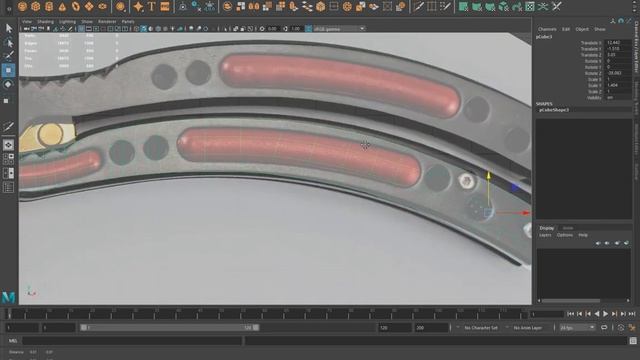Open the Layers menu in layer editor
640x360 pixels.
click(545, 235)
